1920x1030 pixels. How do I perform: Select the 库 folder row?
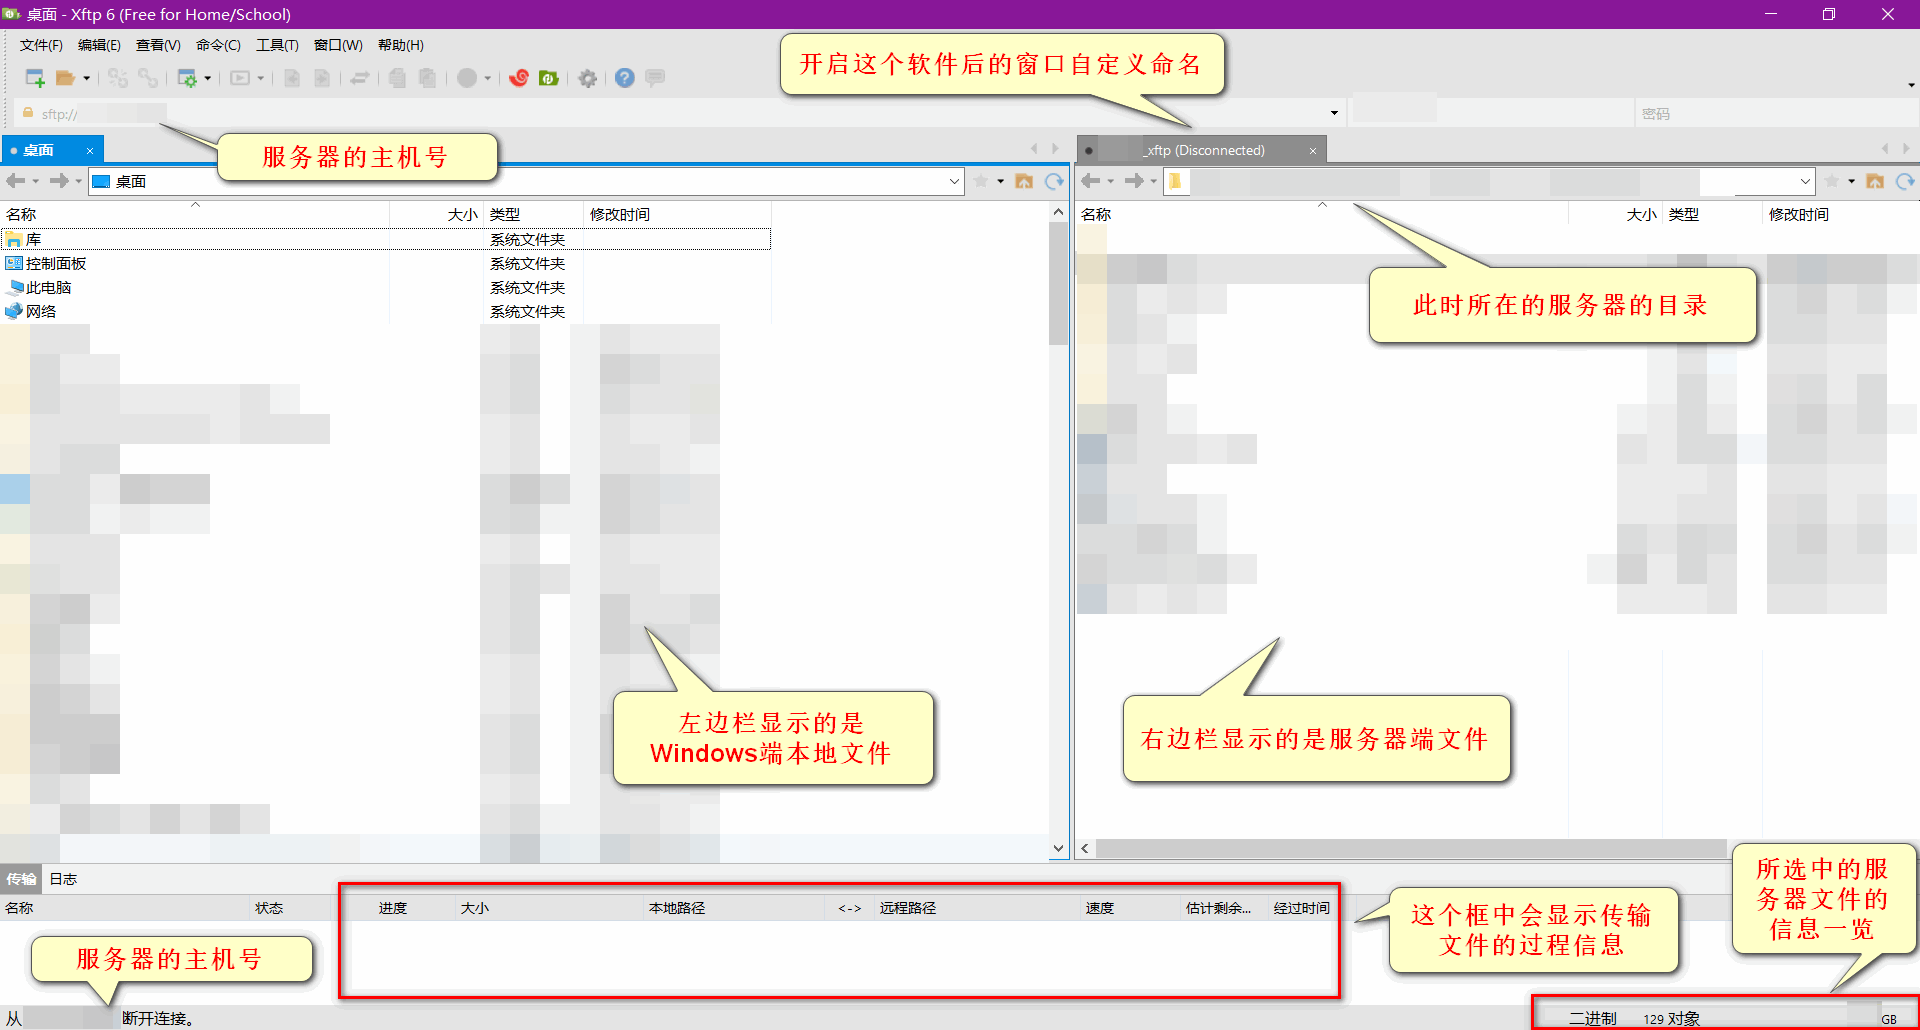(386, 240)
